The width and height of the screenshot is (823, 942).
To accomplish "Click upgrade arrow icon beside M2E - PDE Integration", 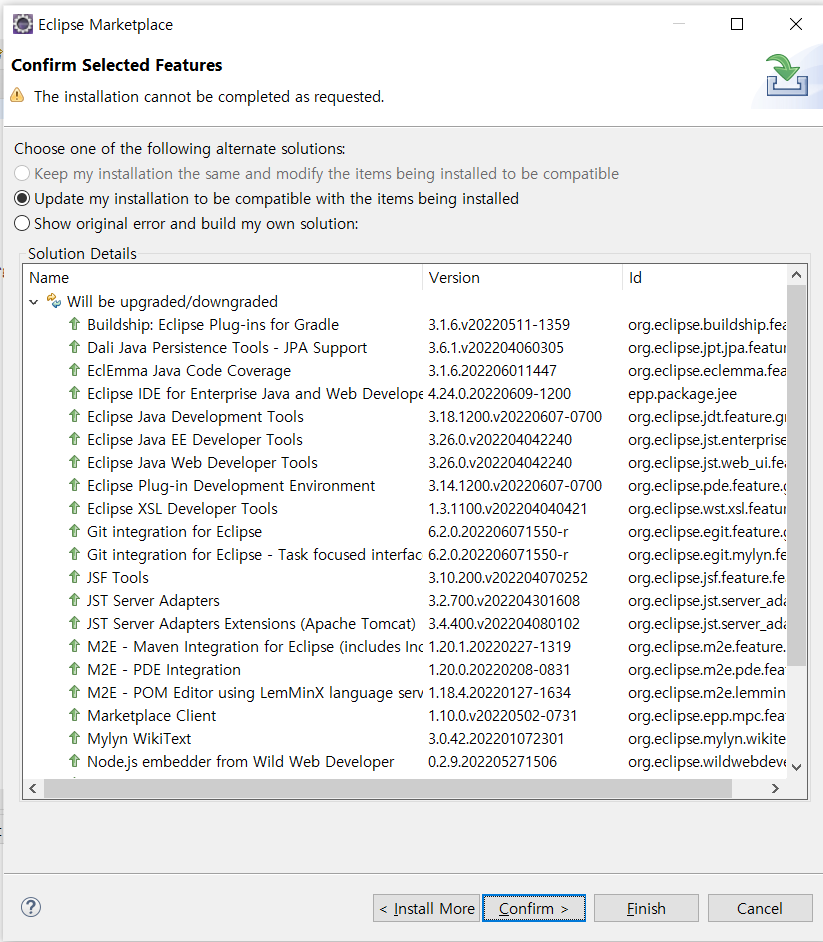I will (x=74, y=669).
